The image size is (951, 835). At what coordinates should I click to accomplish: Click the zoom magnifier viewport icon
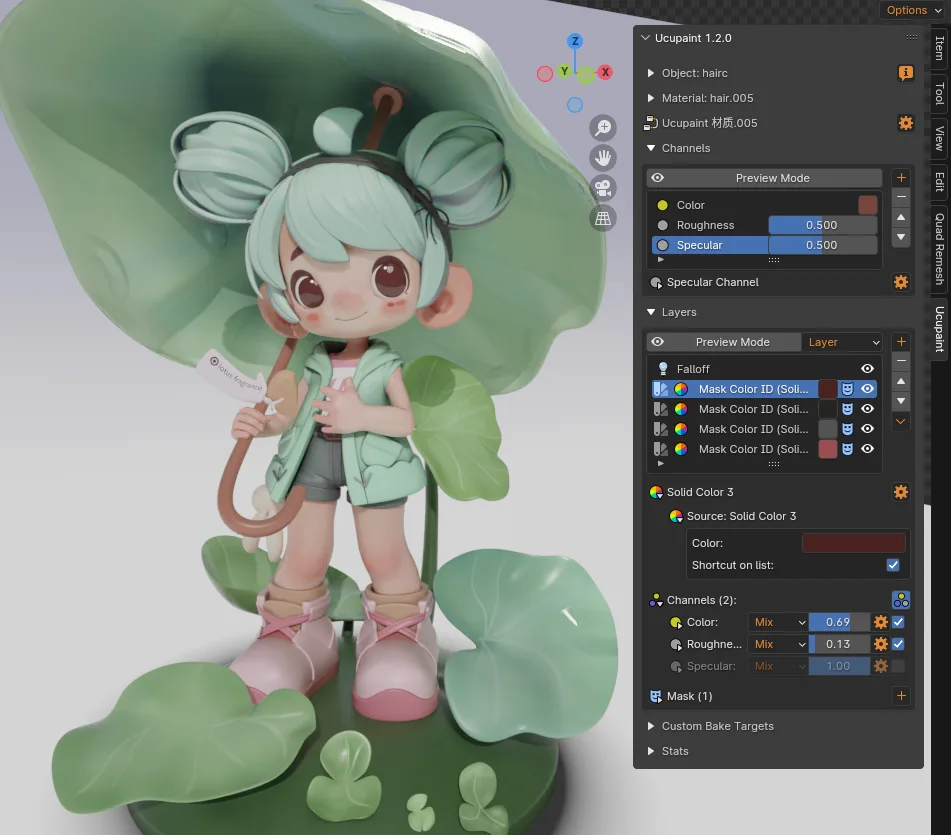coord(603,128)
